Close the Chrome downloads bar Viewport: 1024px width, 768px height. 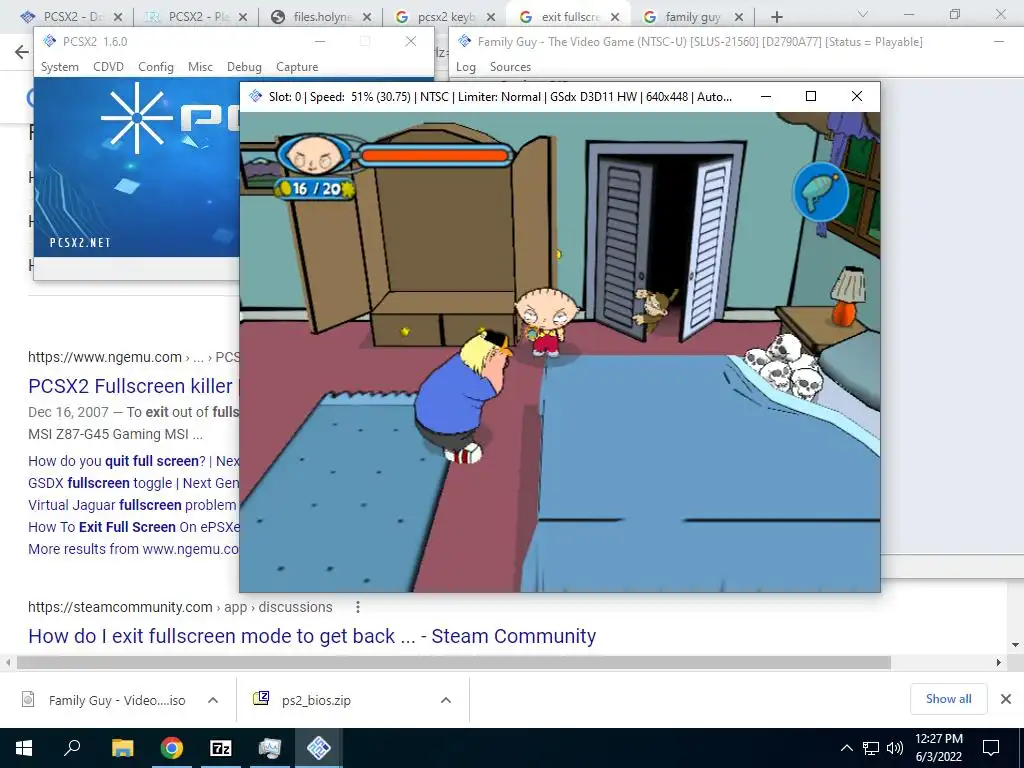pyautogui.click(x=1006, y=699)
